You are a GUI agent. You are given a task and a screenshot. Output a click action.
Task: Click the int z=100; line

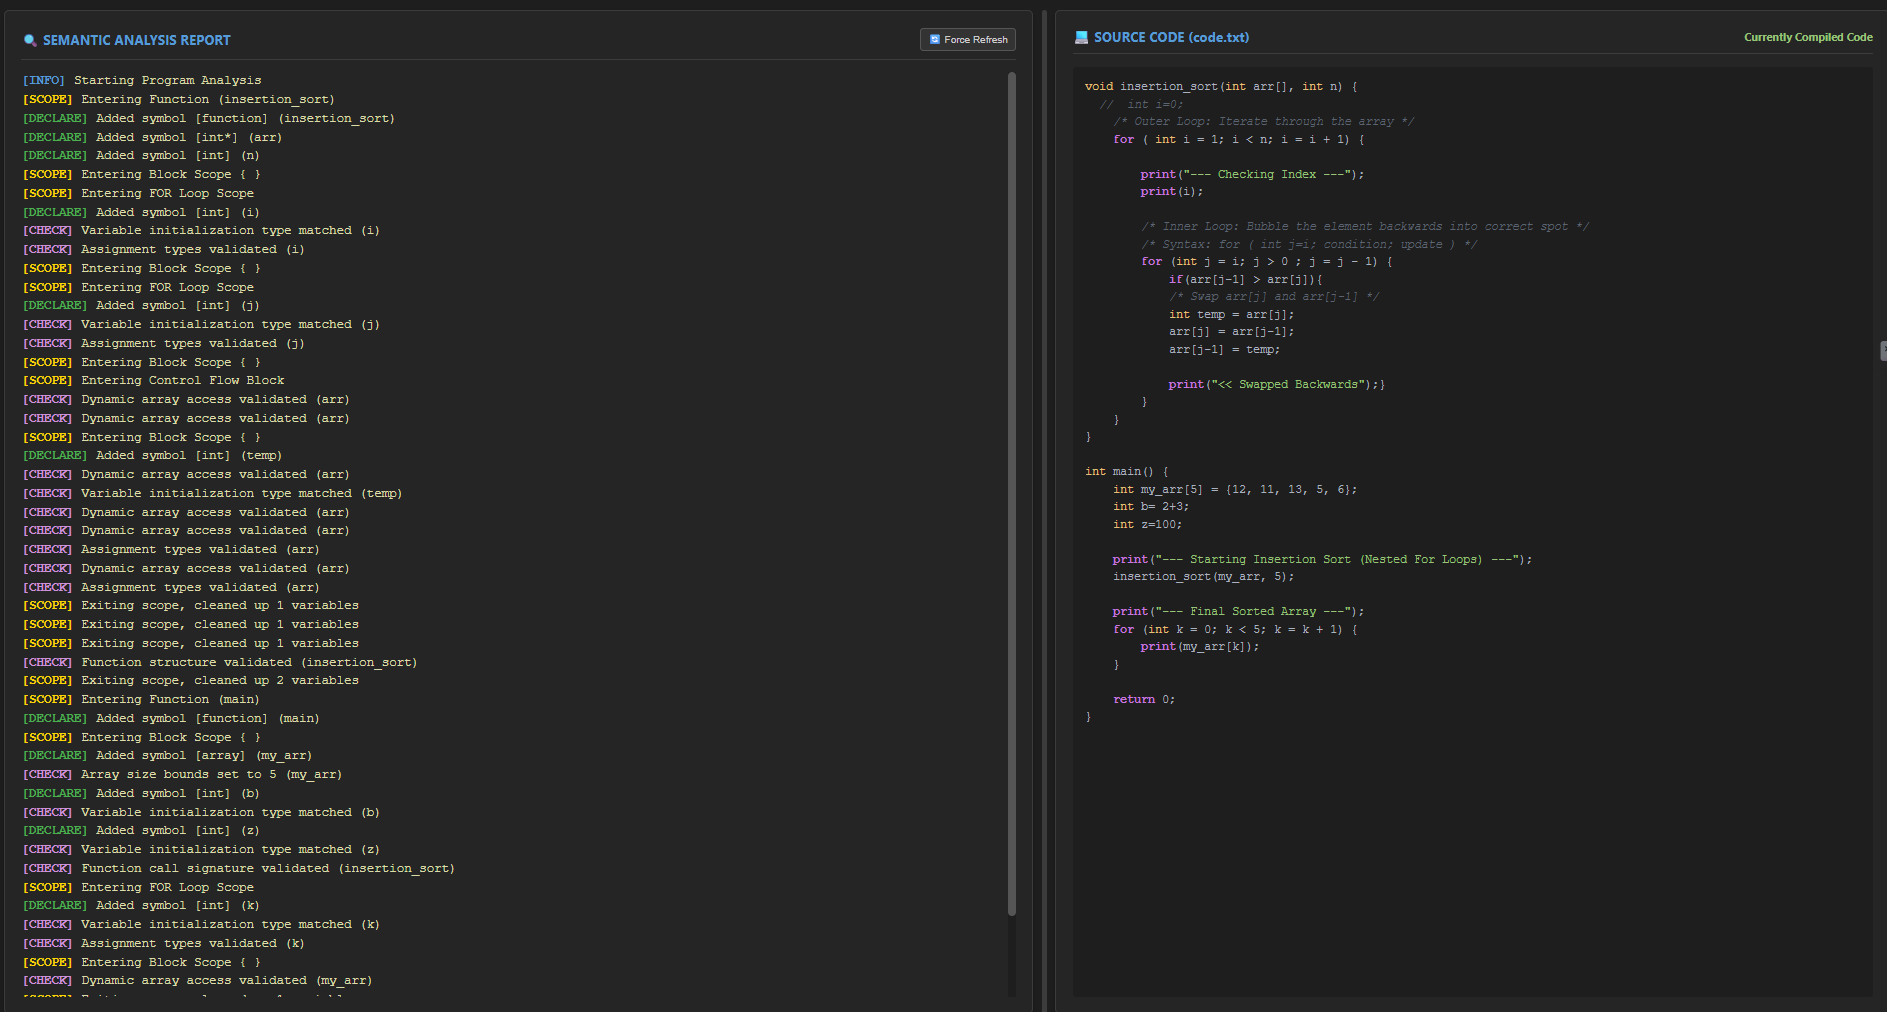pos(1148,525)
